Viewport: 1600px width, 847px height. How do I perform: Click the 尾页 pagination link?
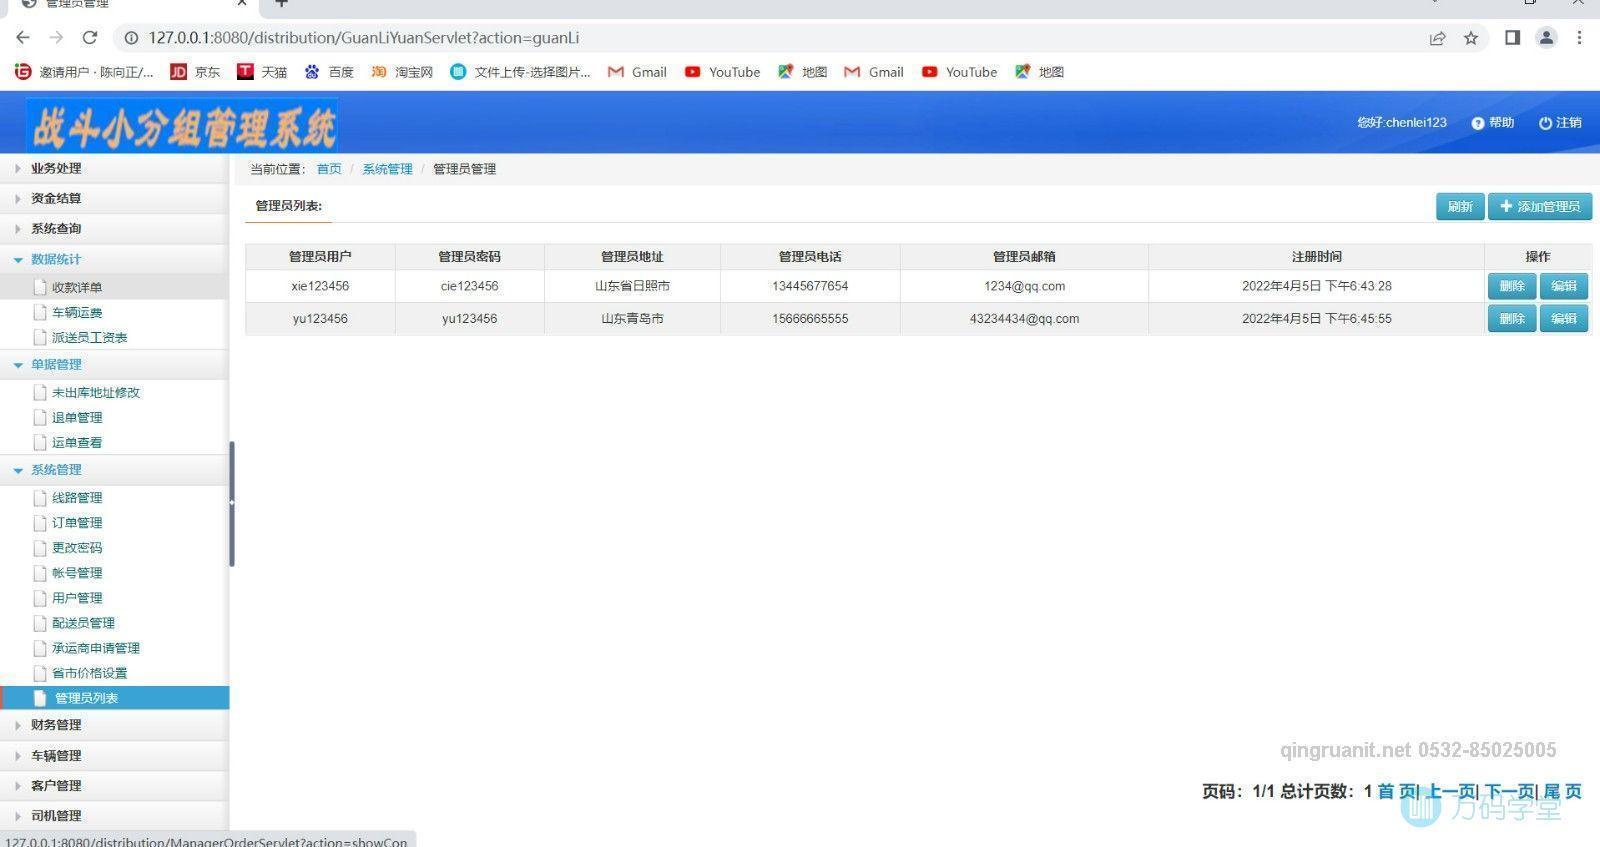(1563, 791)
